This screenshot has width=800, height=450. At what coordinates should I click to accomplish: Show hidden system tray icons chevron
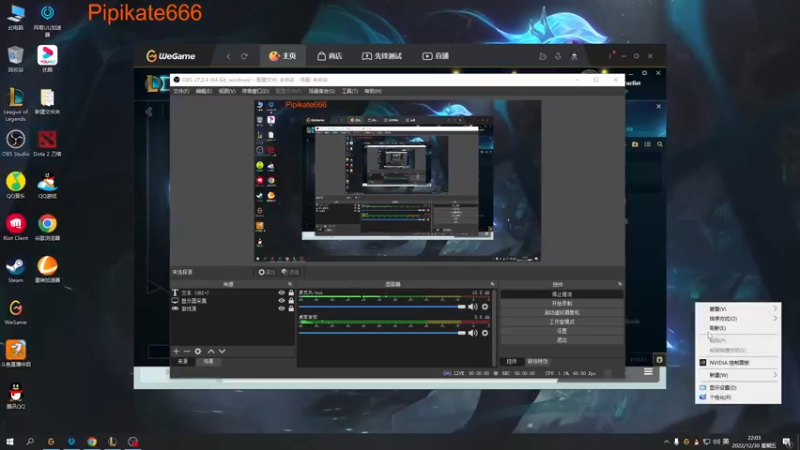666,442
